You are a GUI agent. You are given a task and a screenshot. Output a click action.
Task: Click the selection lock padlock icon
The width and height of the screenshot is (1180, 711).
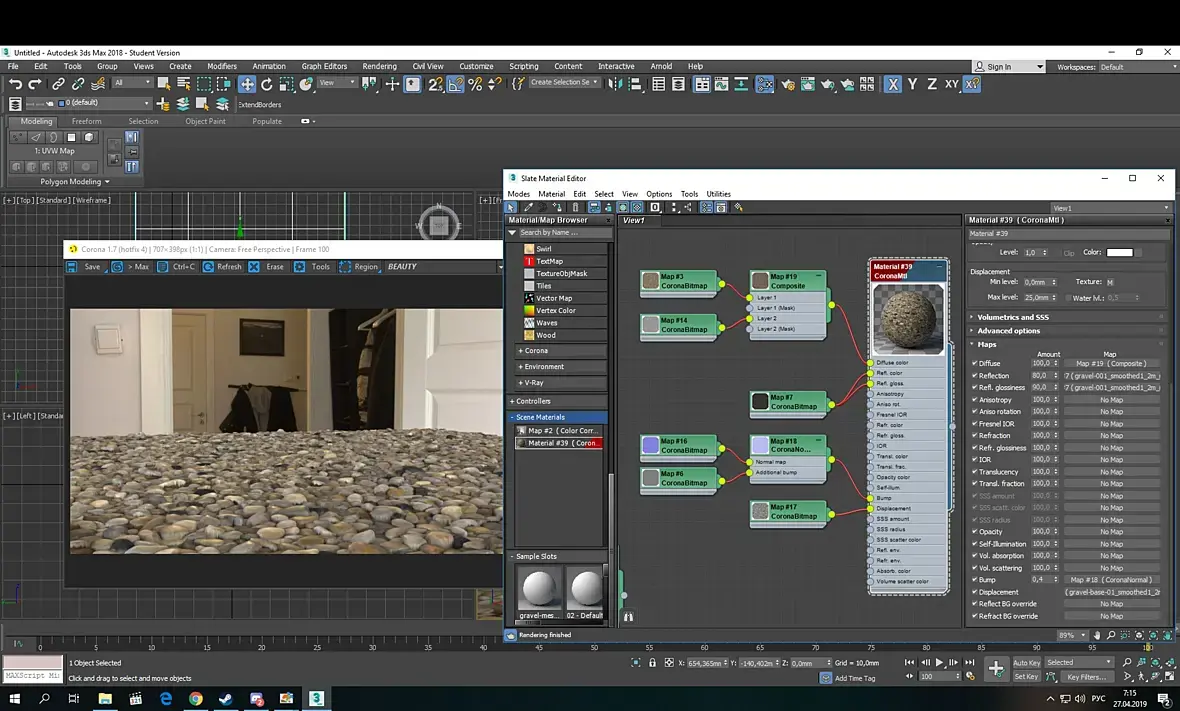[x=652, y=663]
